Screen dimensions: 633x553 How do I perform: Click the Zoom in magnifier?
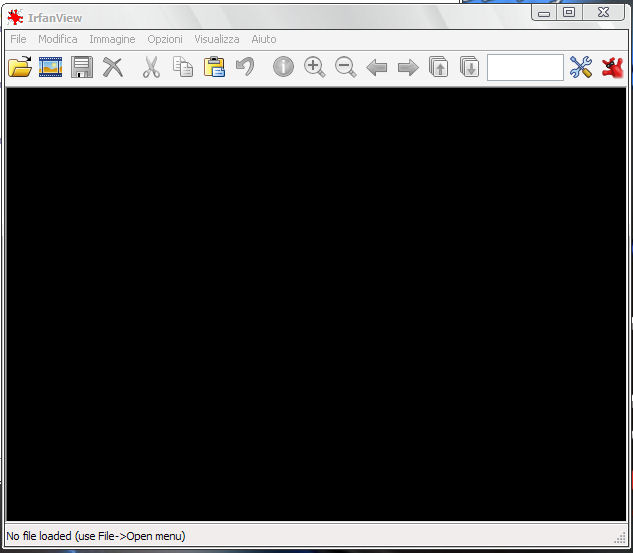pos(314,67)
